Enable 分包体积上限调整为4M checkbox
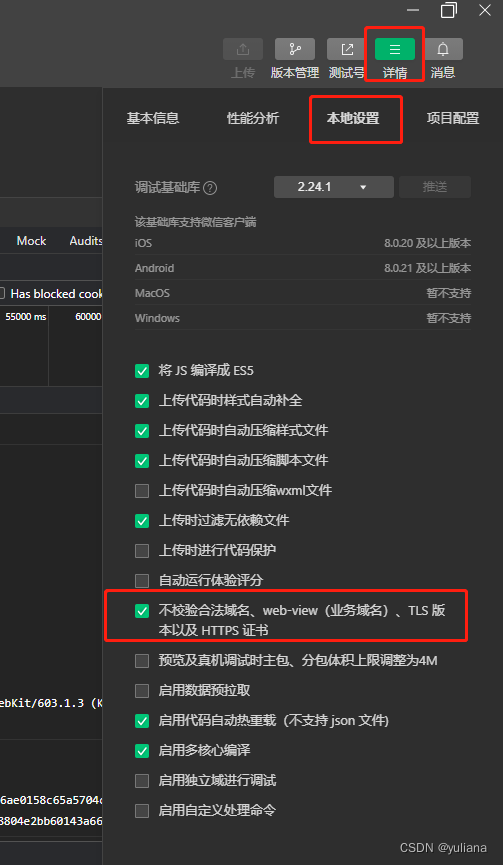 (142, 660)
